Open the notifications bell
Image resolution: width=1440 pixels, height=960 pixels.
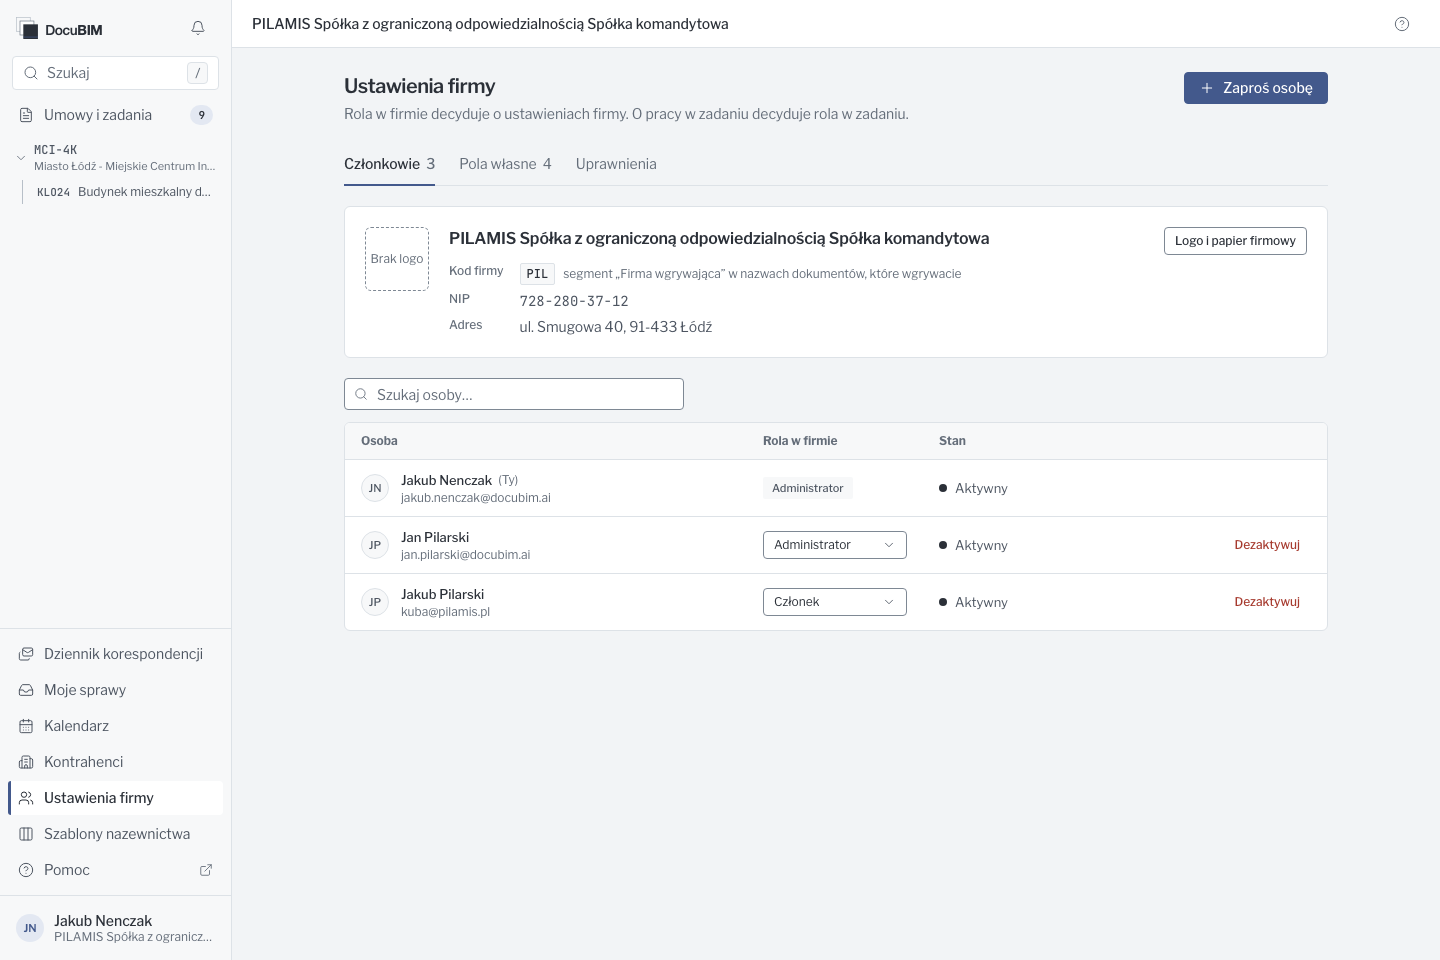(x=198, y=28)
